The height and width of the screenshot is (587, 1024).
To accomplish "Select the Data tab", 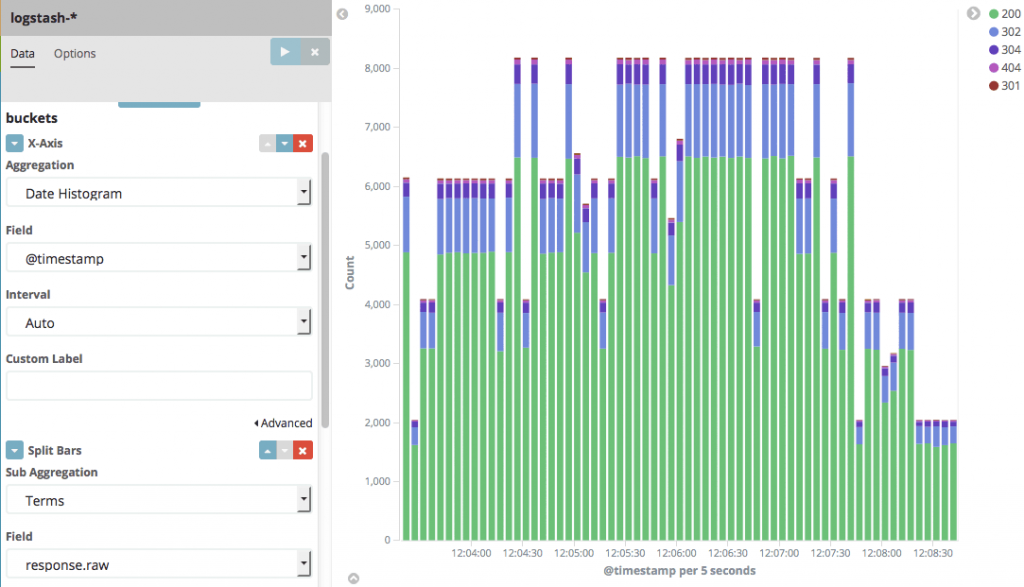I will (22, 54).
